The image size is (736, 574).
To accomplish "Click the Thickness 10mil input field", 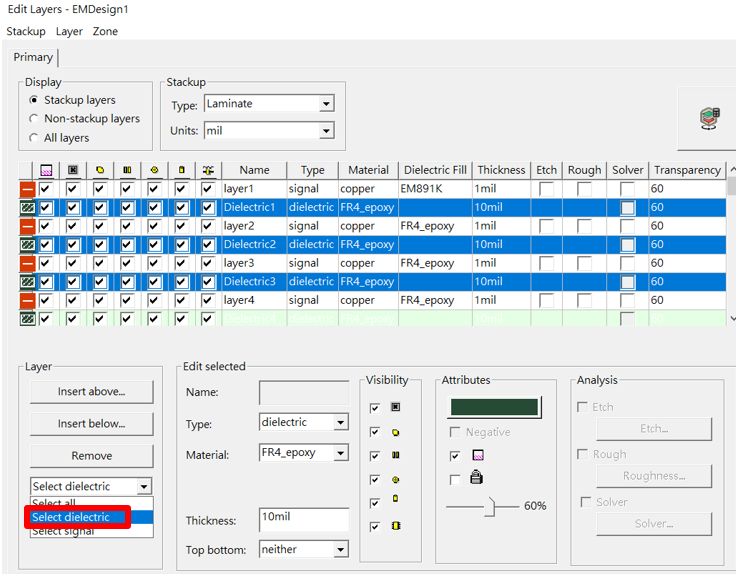I will coord(304,520).
